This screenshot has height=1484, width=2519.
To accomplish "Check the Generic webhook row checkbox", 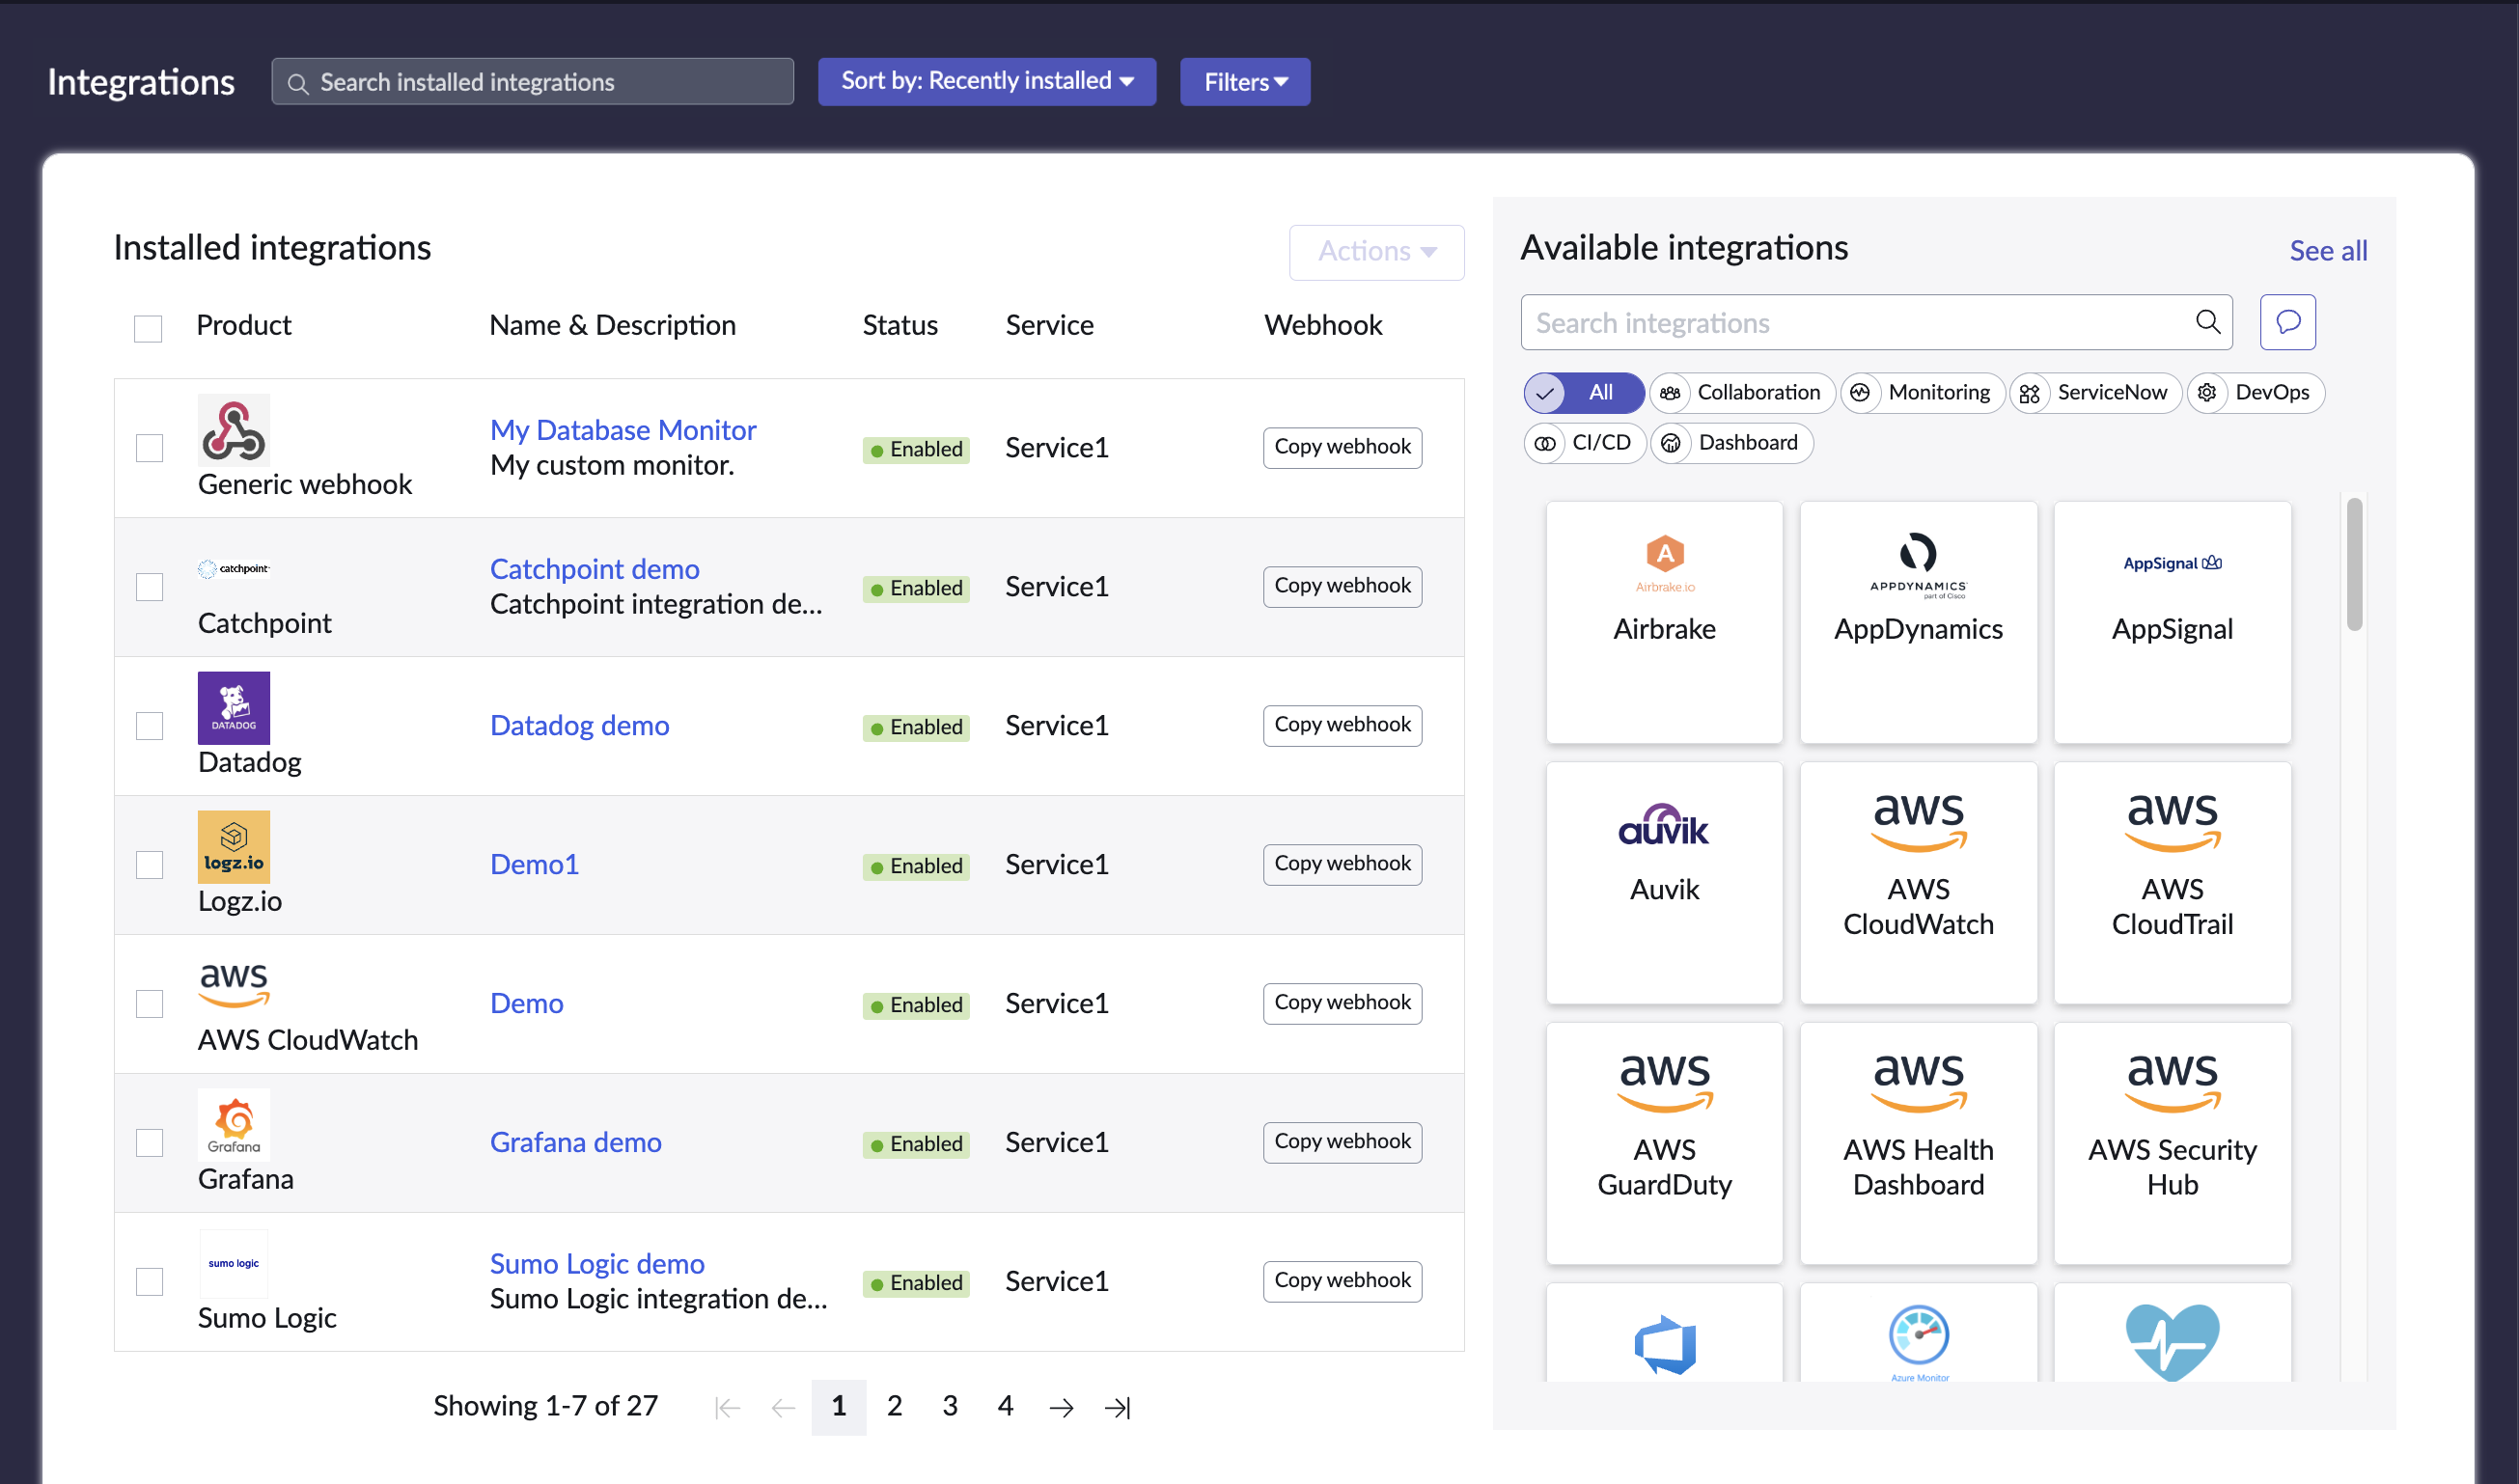I will (149, 448).
